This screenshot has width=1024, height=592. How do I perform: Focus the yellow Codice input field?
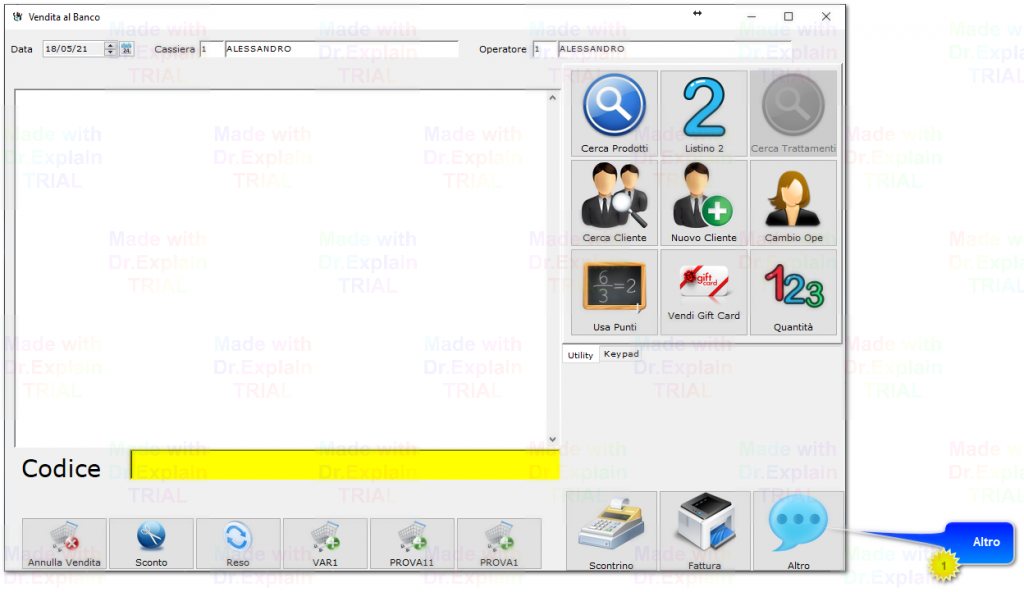tap(343, 465)
